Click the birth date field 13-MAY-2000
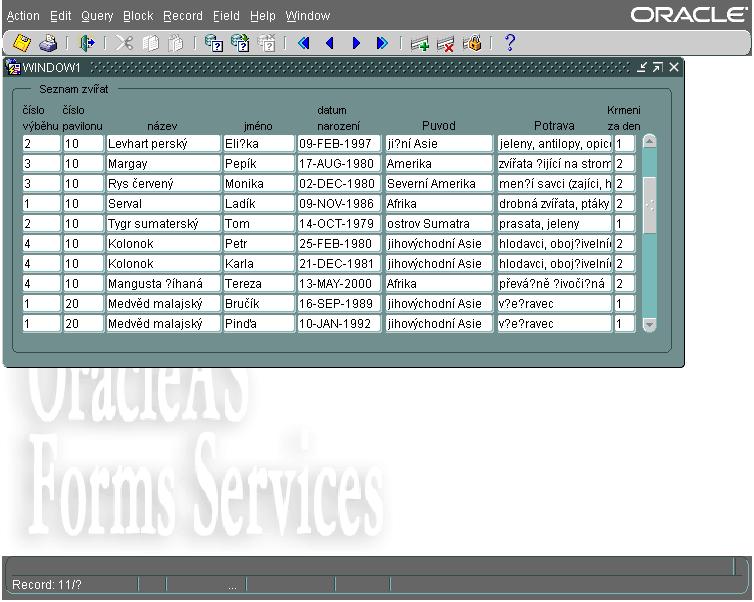 coord(338,284)
